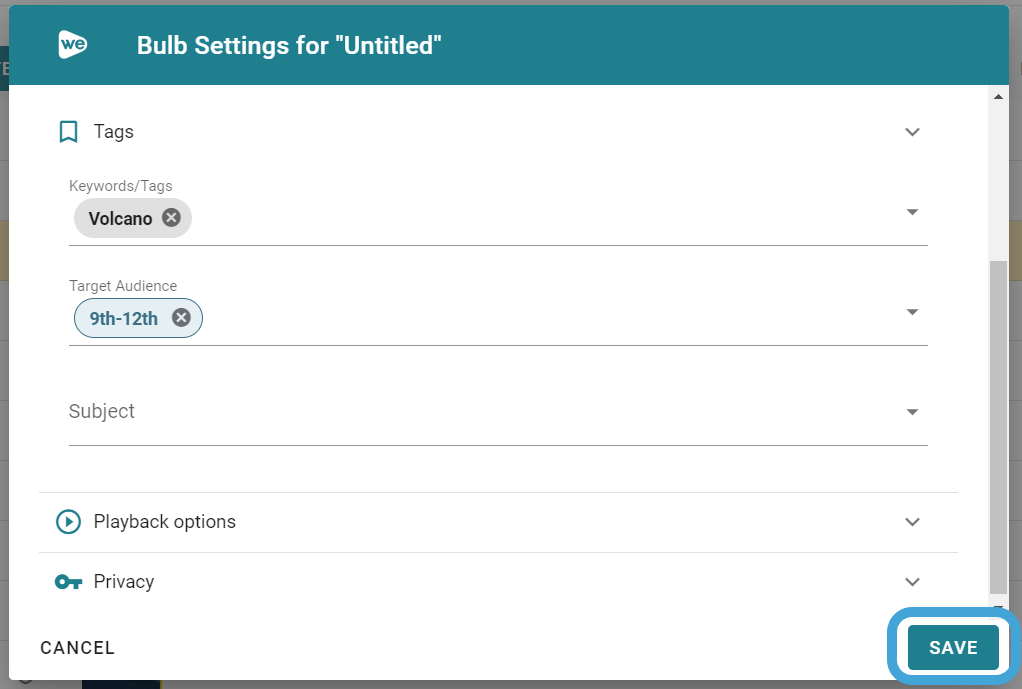Click the Playback options play icon
This screenshot has height=689, width=1022.
coord(68,521)
